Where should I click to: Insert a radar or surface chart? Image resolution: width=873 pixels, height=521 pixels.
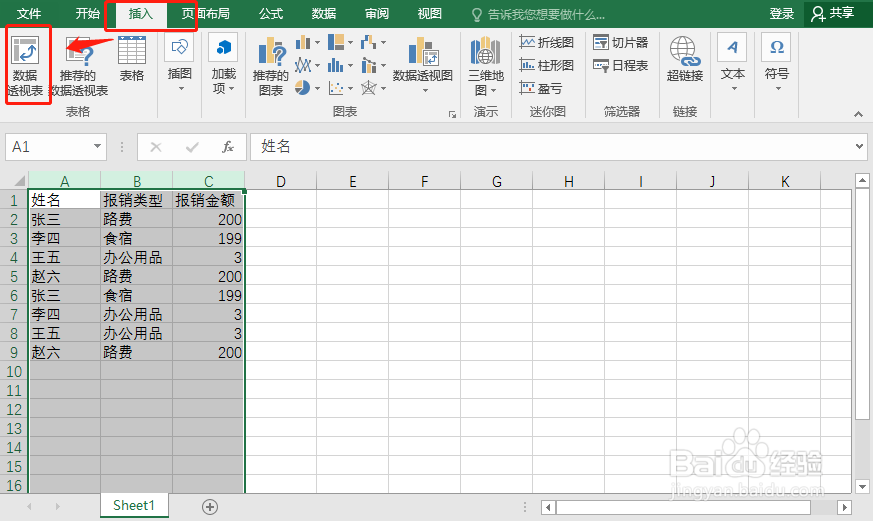click(x=369, y=87)
